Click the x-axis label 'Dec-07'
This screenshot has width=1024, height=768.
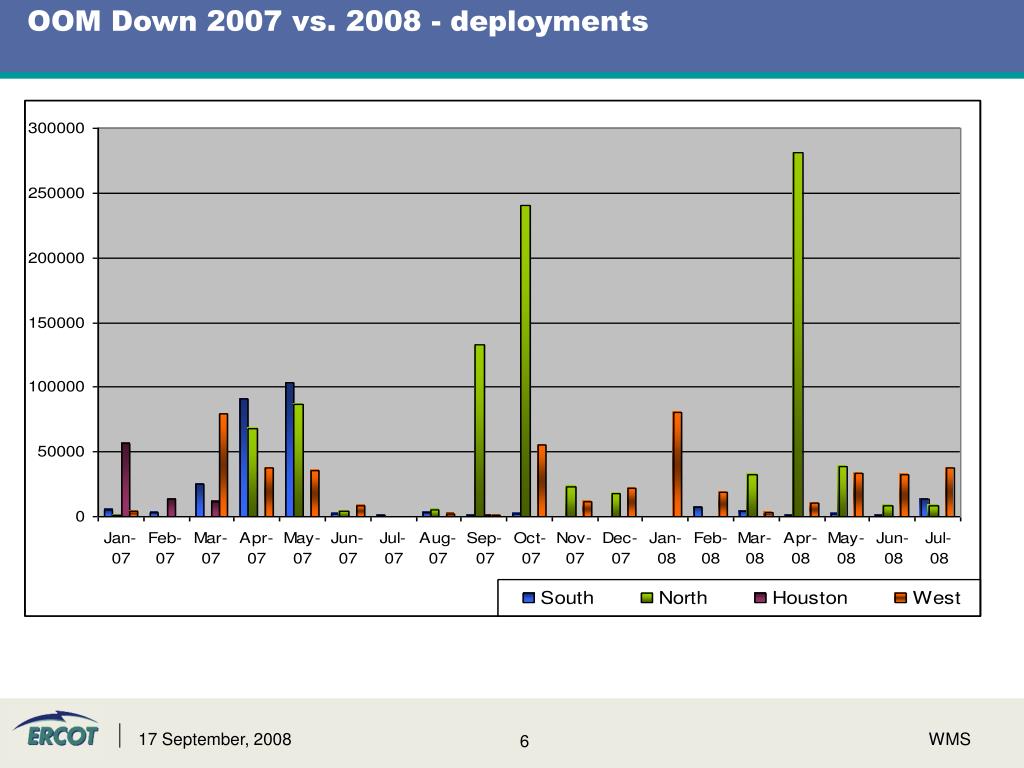pyautogui.click(x=620, y=548)
